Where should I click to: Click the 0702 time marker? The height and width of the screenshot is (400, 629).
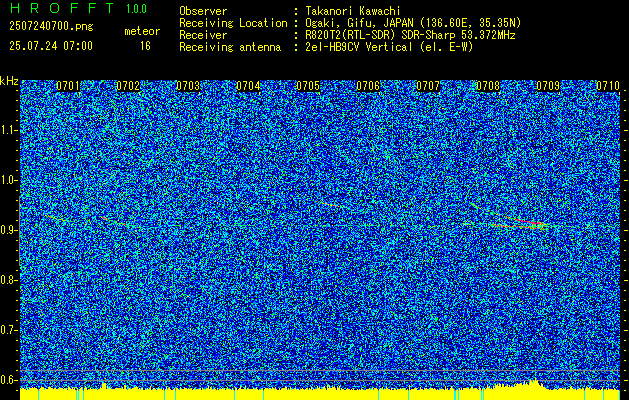pyautogui.click(x=128, y=85)
